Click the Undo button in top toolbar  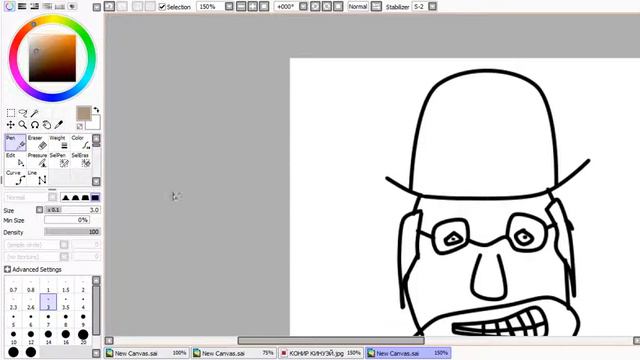pyautogui.click(x=109, y=7)
